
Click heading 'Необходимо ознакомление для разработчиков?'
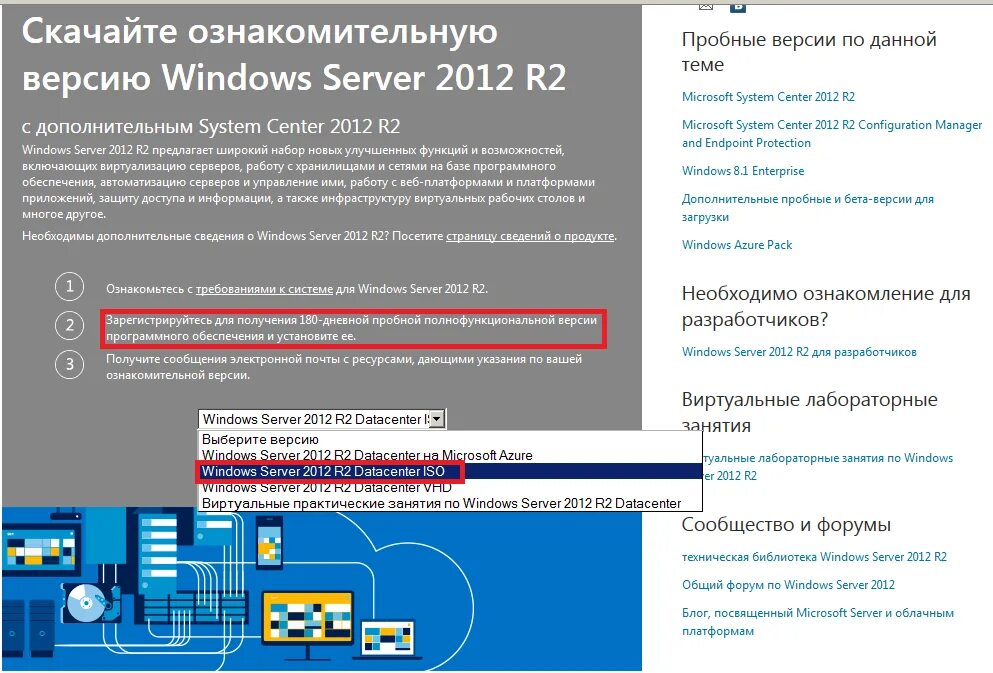point(826,306)
